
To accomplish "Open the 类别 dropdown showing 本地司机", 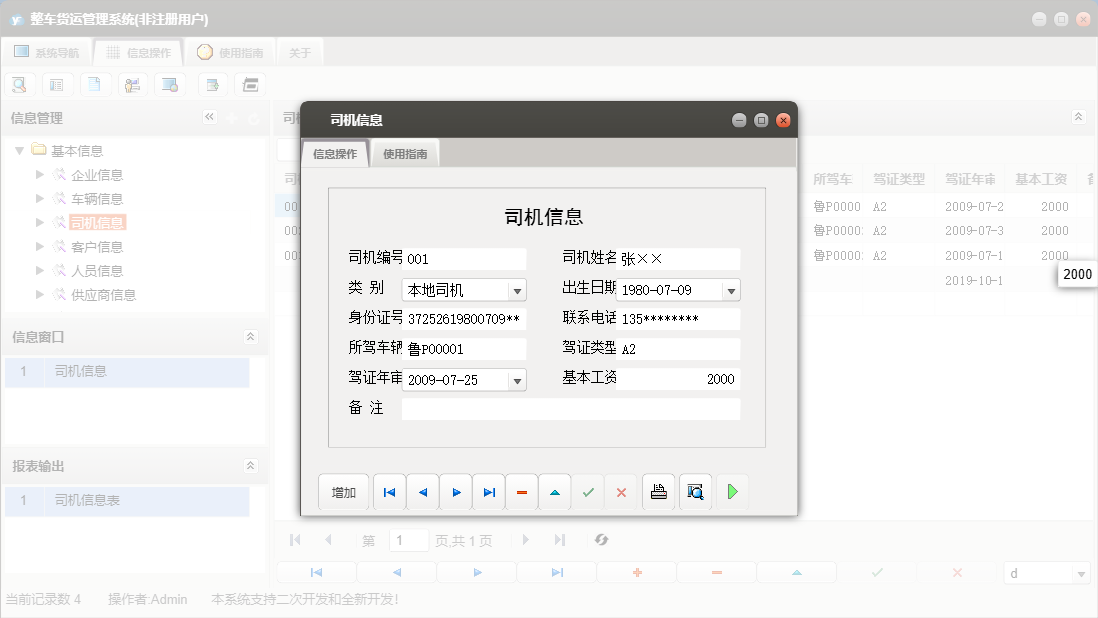I will 518,289.
